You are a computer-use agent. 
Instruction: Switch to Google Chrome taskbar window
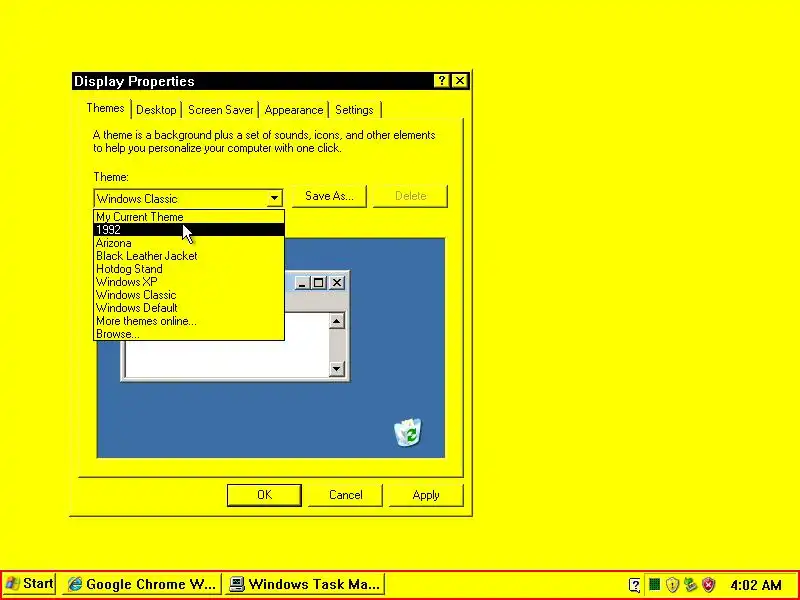pos(143,584)
